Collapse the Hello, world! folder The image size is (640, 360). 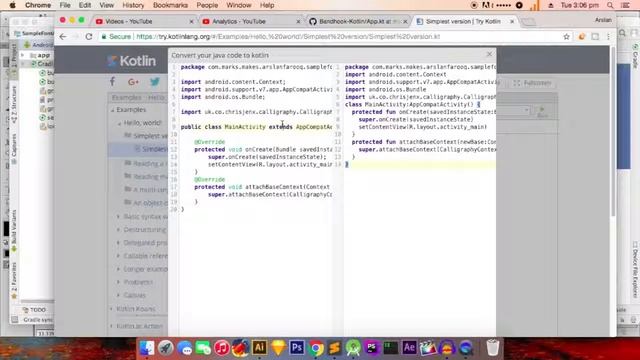click(120, 123)
